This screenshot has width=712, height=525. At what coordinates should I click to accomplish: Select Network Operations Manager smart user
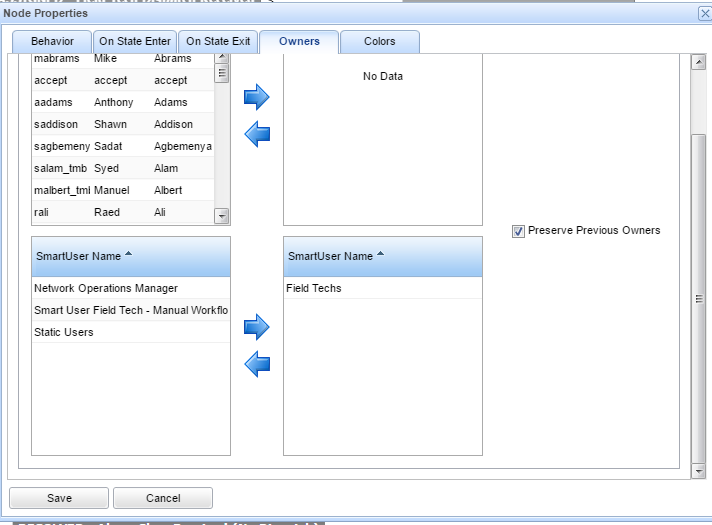click(106, 288)
